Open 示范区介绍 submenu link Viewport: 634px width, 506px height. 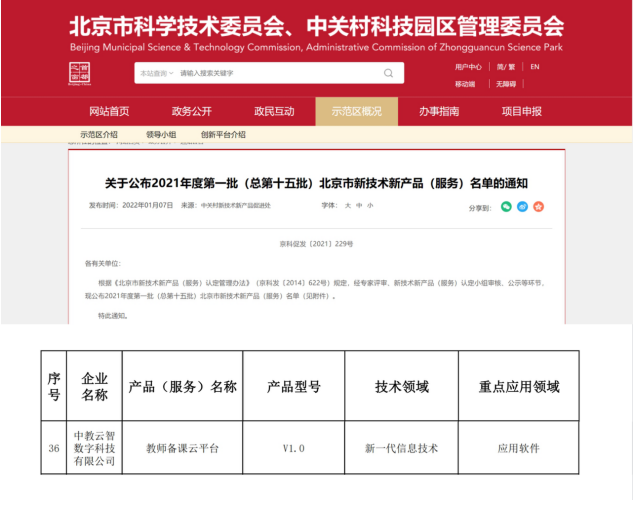tap(99, 134)
